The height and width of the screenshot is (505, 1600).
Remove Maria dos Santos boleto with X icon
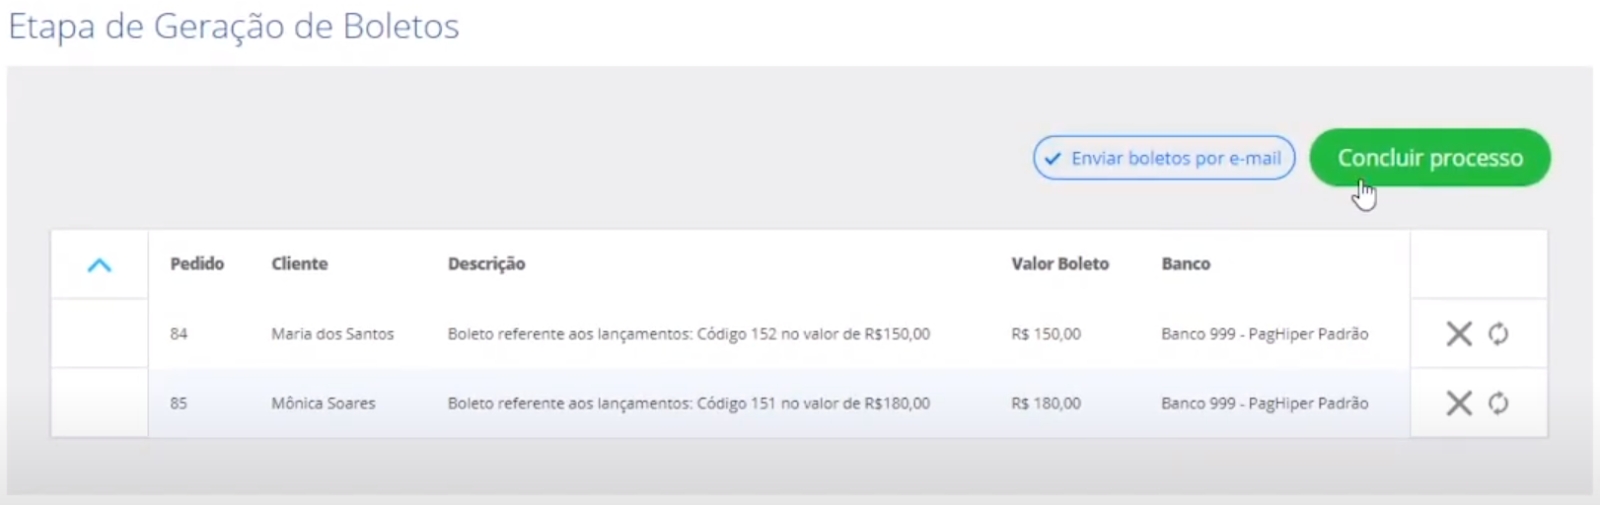click(x=1459, y=334)
